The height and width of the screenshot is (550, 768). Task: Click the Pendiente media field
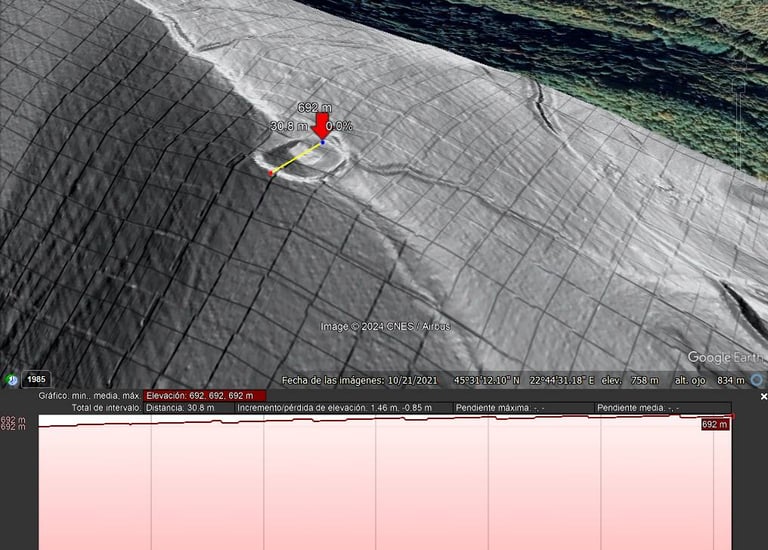pyautogui.click(x=663, y=407)
